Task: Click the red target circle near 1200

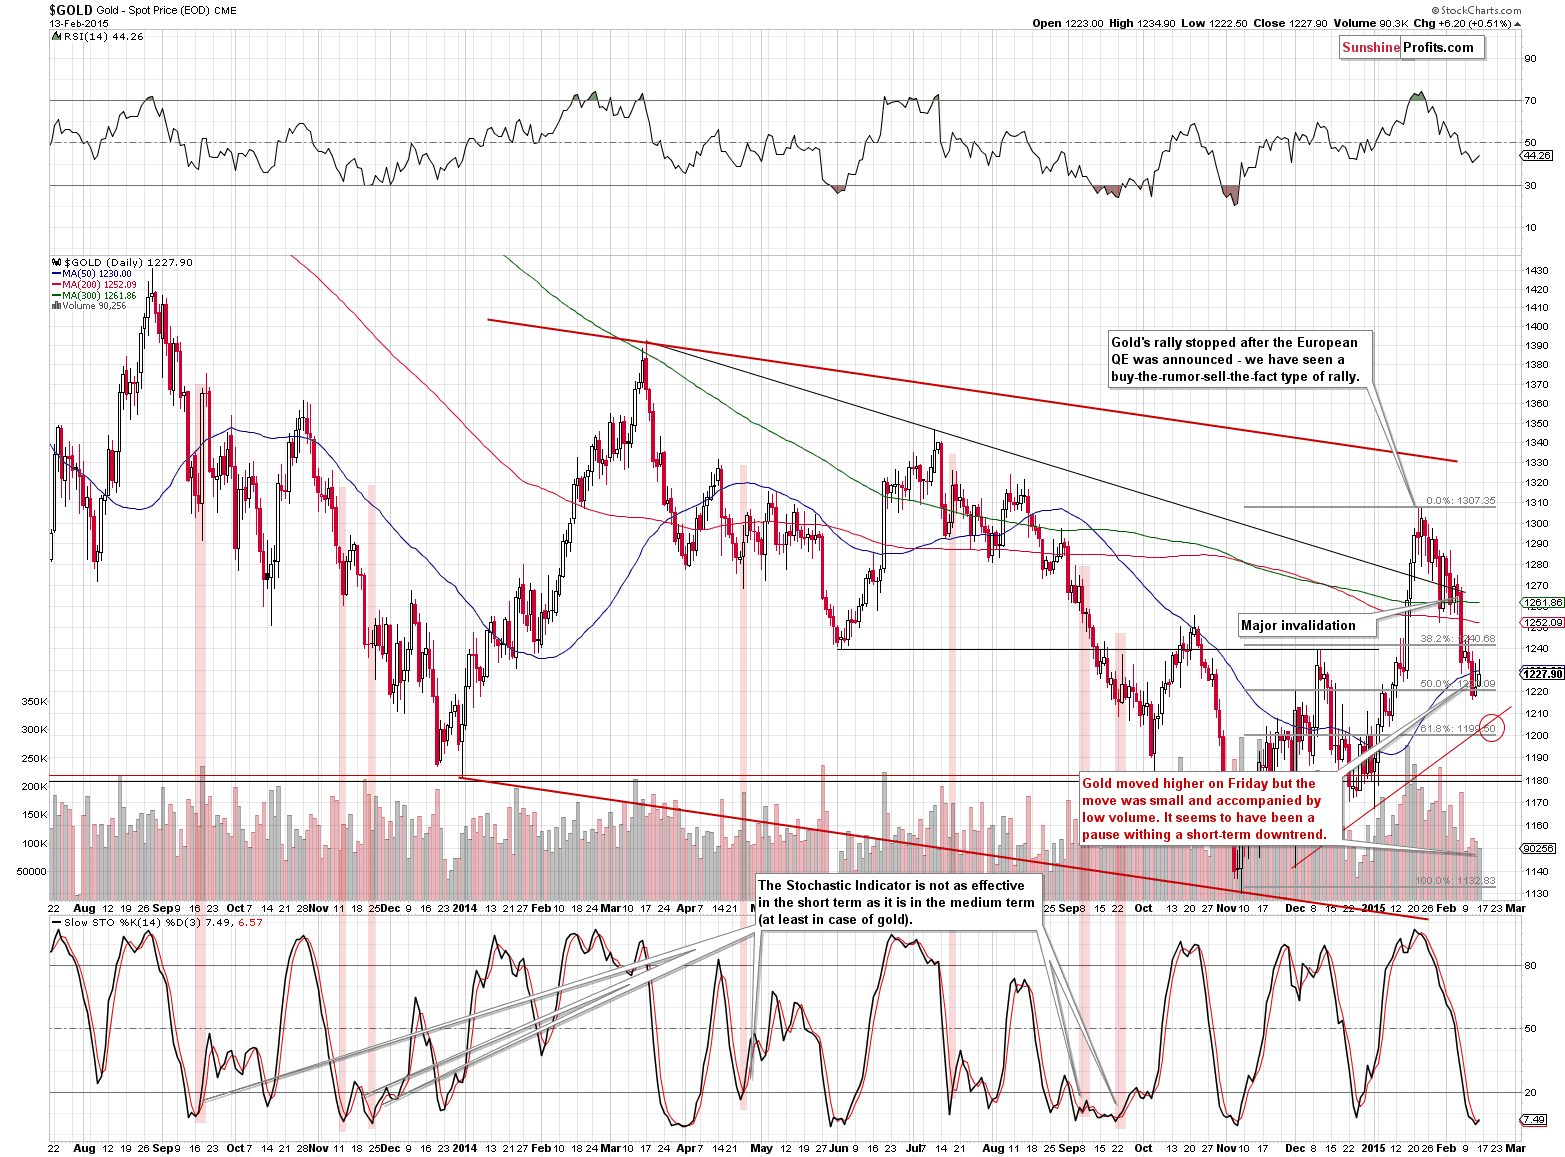Action: (x=1490, y=727)
